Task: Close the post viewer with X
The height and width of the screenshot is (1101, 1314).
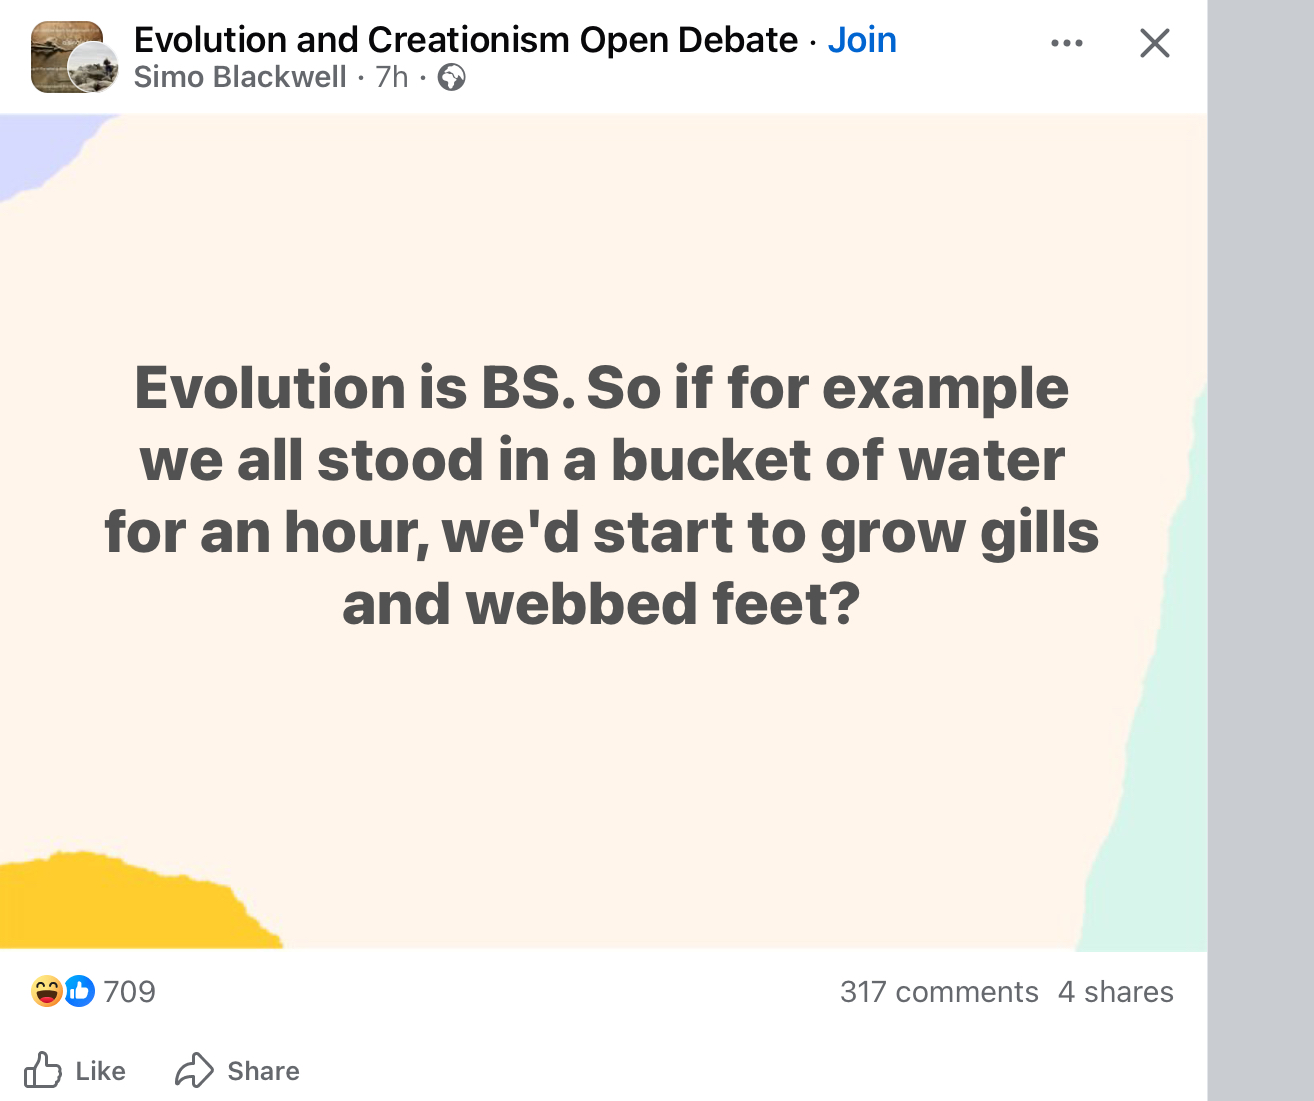Action: pyautogui.click(x=1154, y=43)
